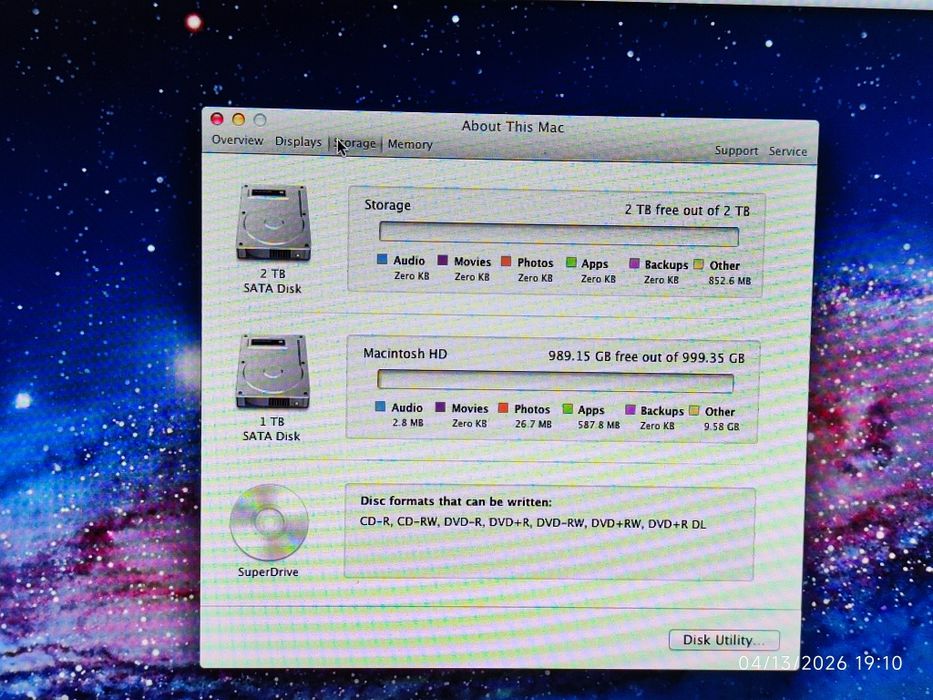This screenshot has height=700, width=933.
Task: Click green Apps swatch in Storage volume
Action: (571, 262)
